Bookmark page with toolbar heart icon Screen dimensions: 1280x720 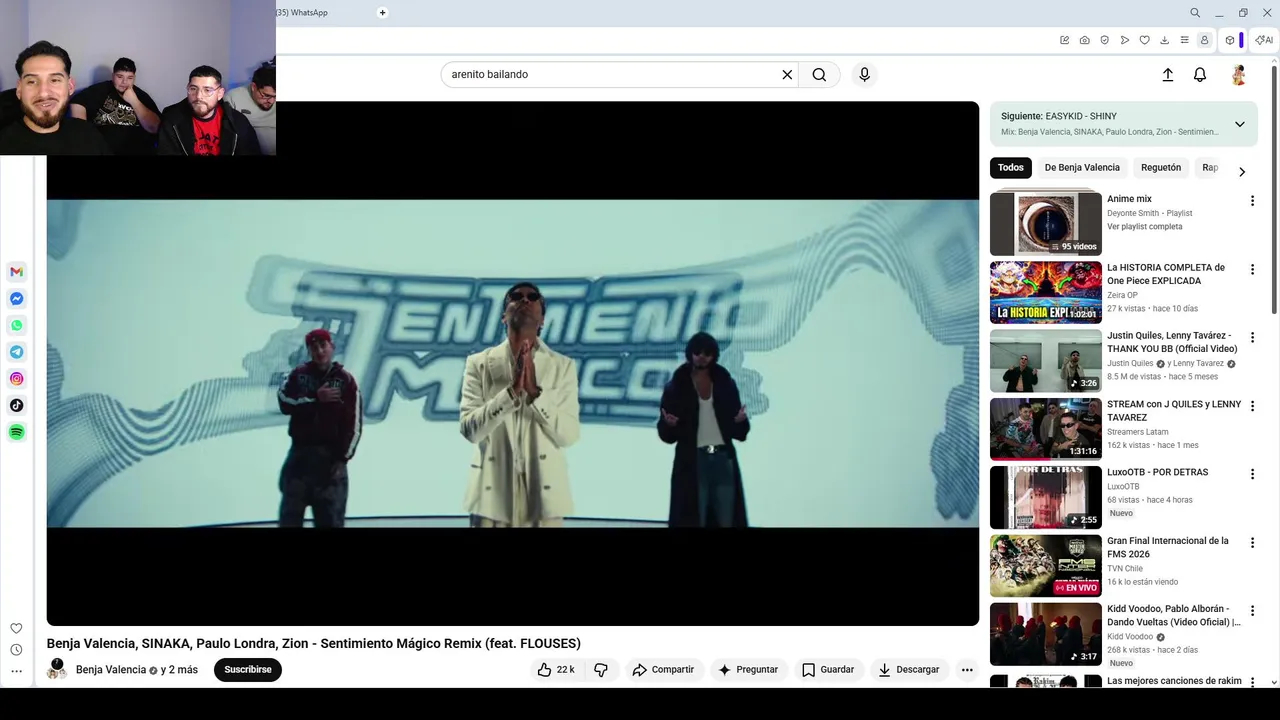pyautogui.click(x=1144, y=40)
